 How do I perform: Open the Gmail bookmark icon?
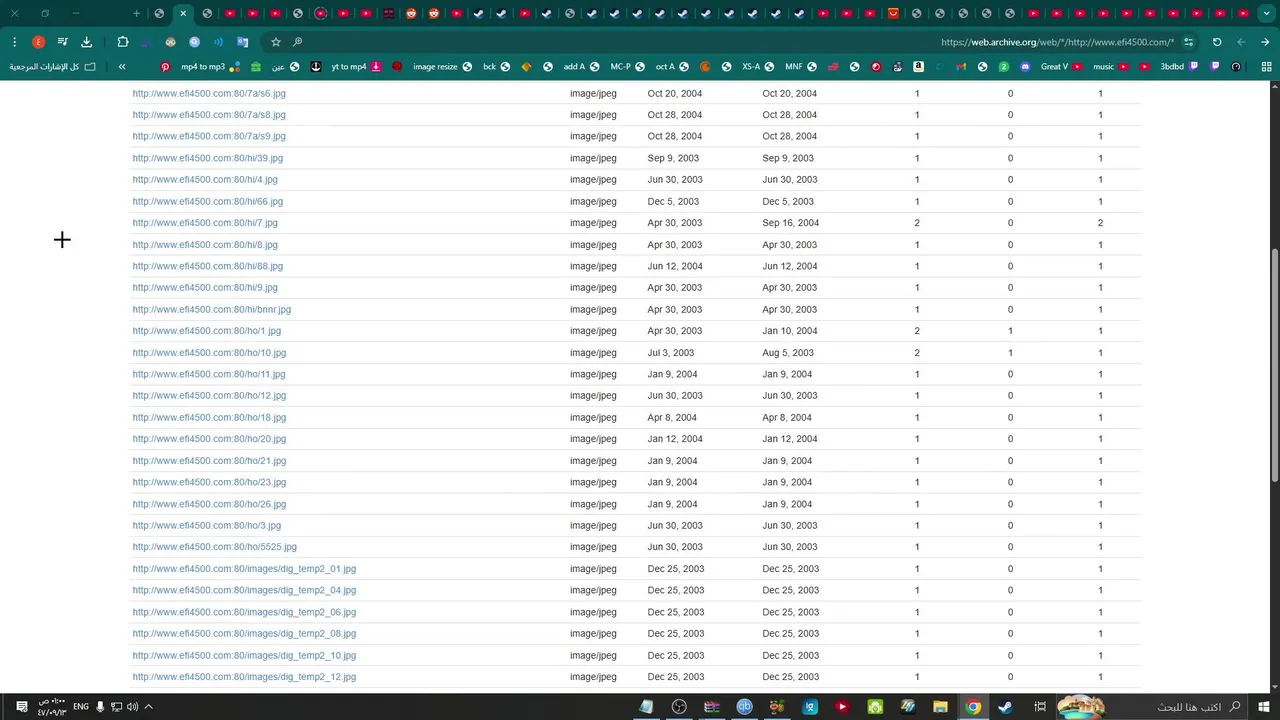[961, 67]
